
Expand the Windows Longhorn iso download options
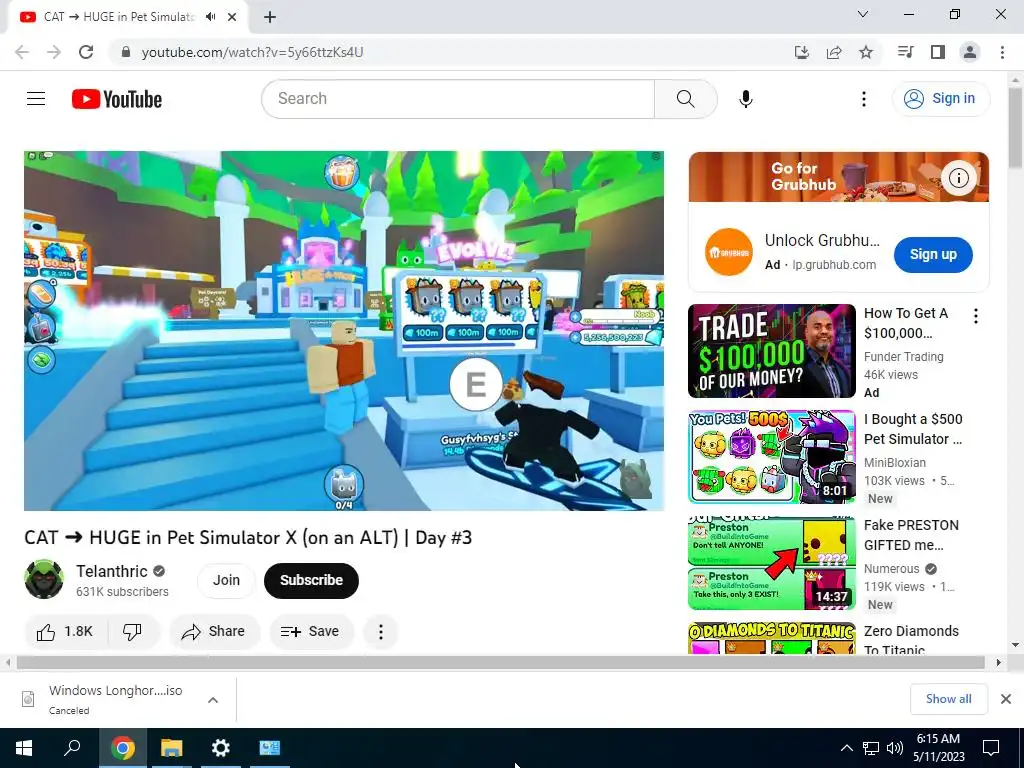pos(213,700)
